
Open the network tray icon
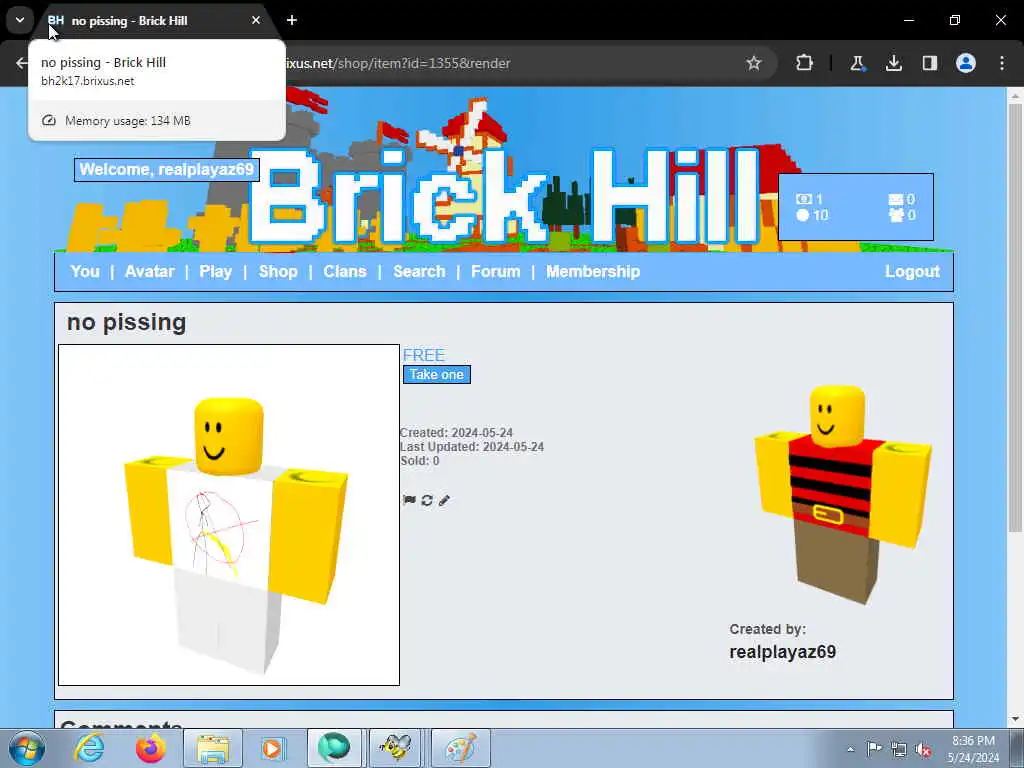point(899,749)
